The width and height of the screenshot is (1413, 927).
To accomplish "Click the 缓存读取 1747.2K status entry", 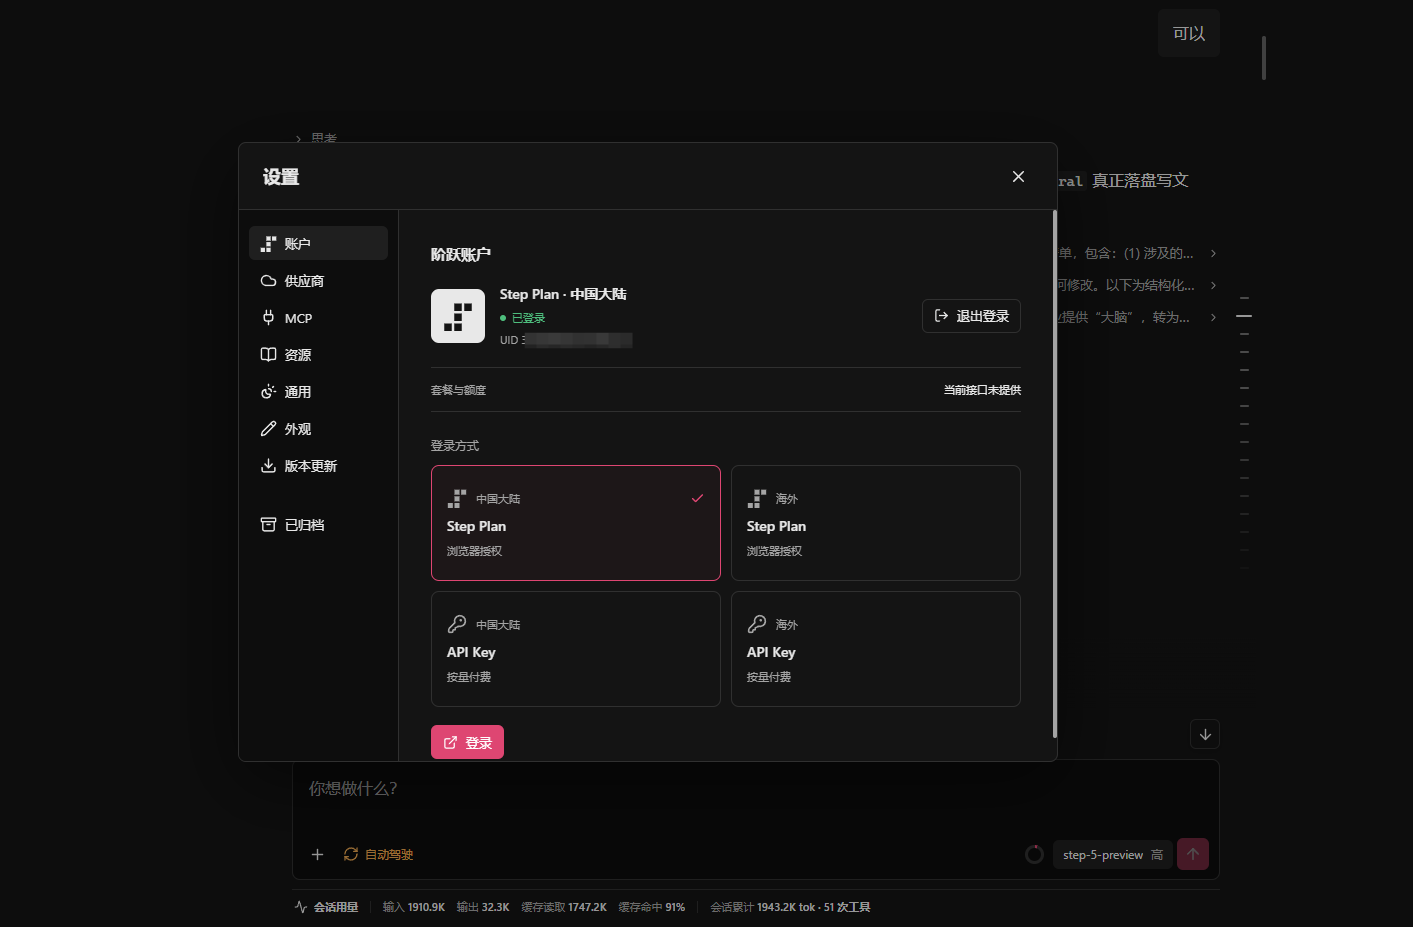I will pos(564,907).
